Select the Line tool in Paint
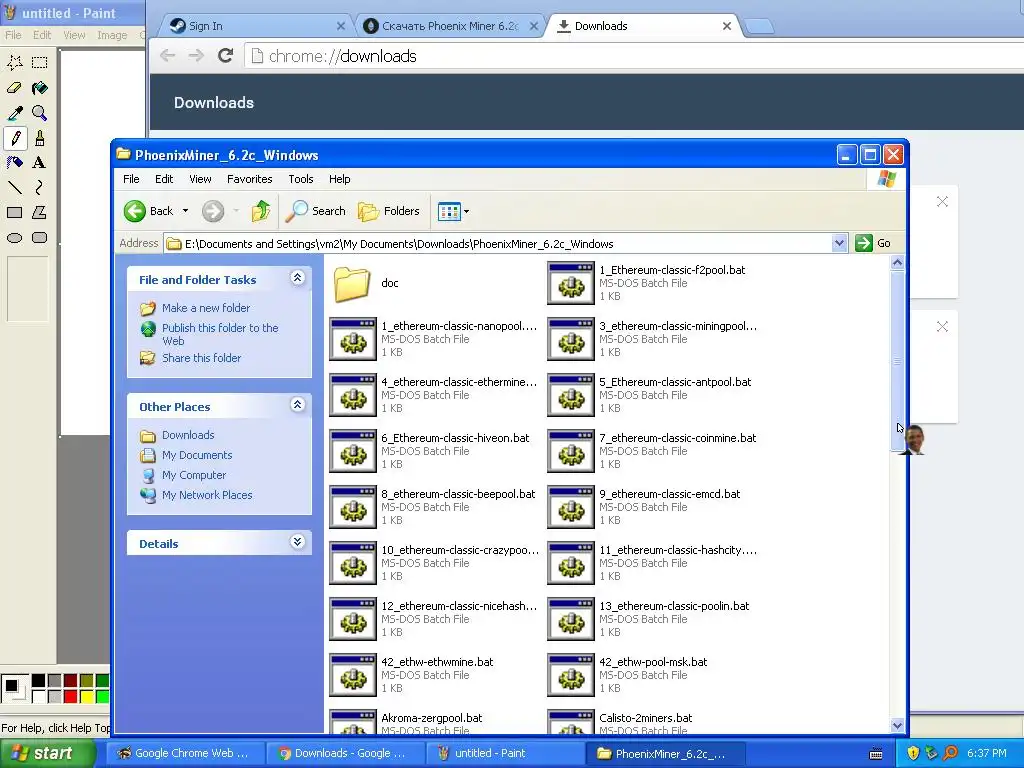1024x768 pixels. tap(15, 188)
